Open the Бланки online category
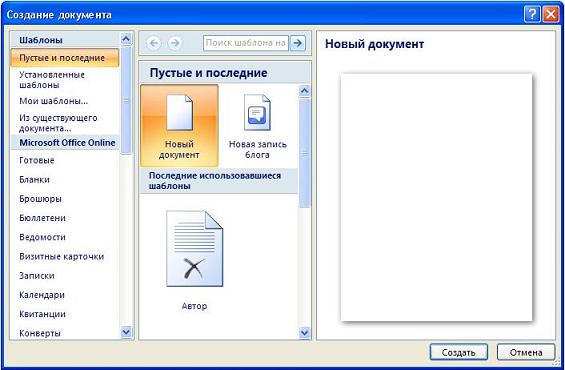565x370 pixels. click(x=34, y=179)
